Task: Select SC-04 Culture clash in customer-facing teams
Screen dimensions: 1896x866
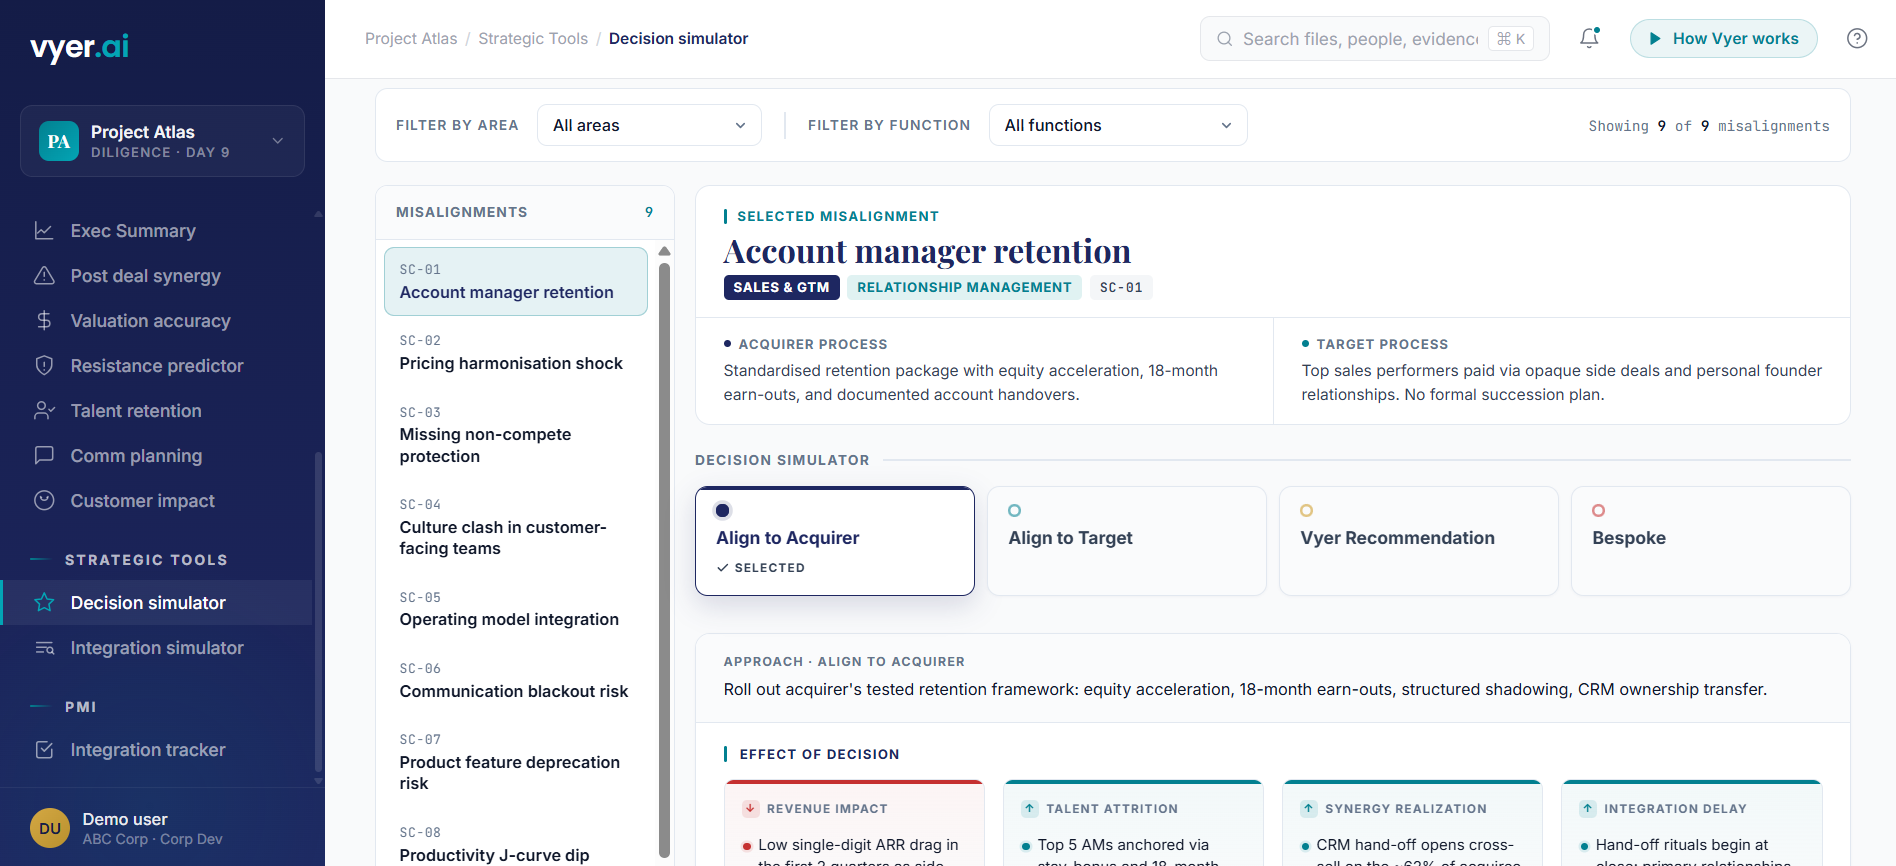Action: click(516, 527)
